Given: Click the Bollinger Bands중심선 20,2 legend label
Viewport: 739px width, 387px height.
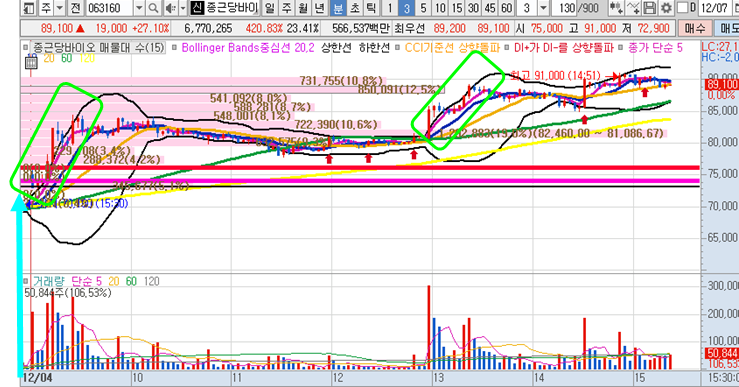Looking at the screenshot, I should (248, 48).
